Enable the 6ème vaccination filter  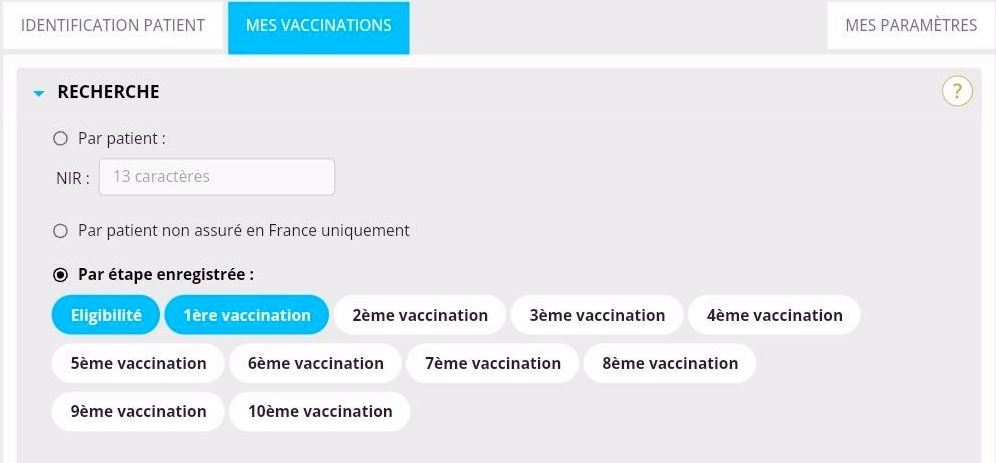pyautogui.click(x=315, y=363)
